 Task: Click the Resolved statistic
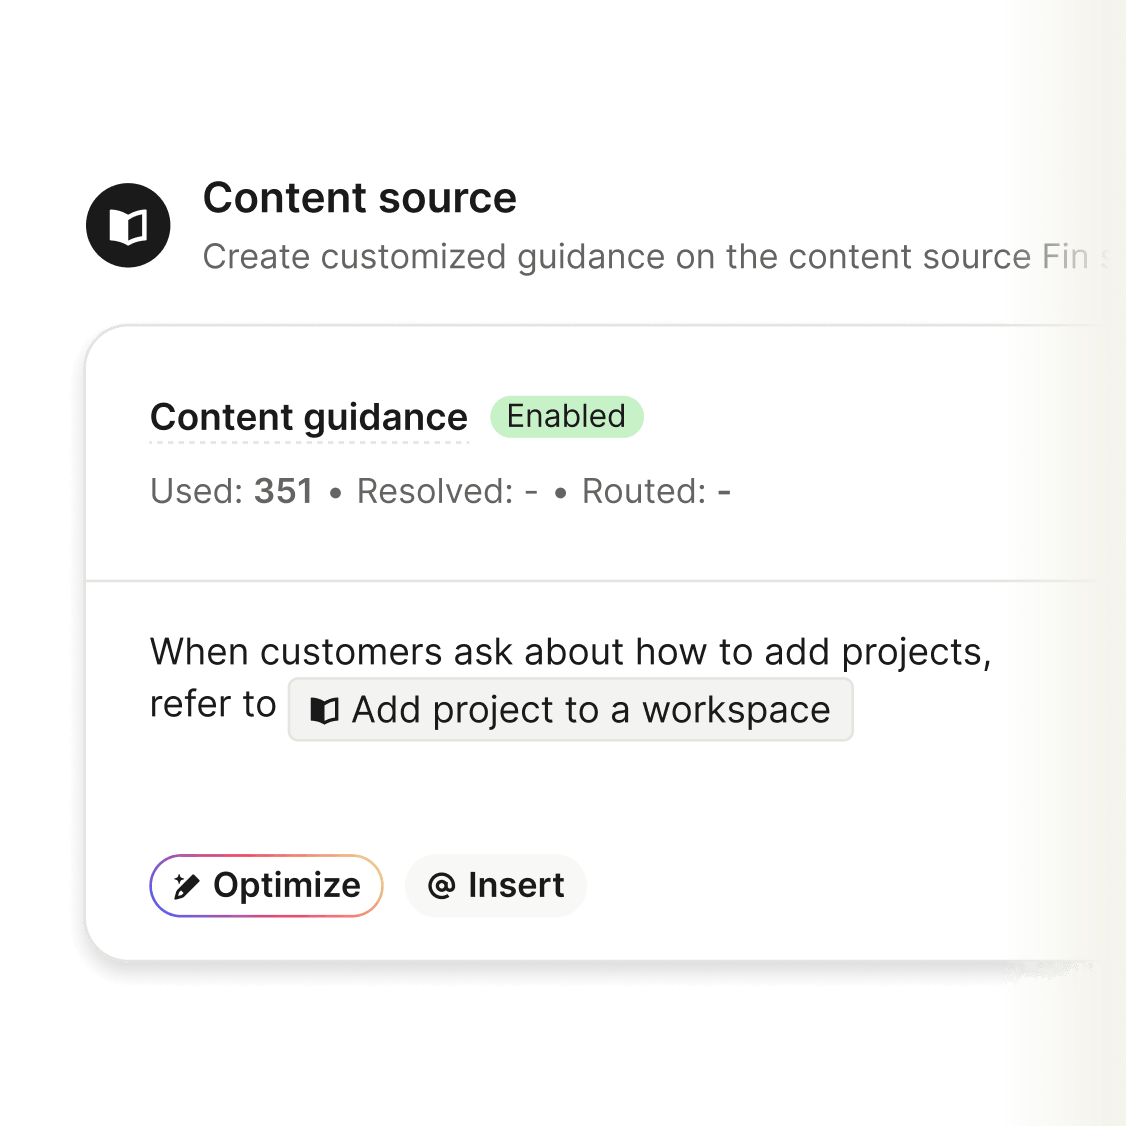(447, 491)
